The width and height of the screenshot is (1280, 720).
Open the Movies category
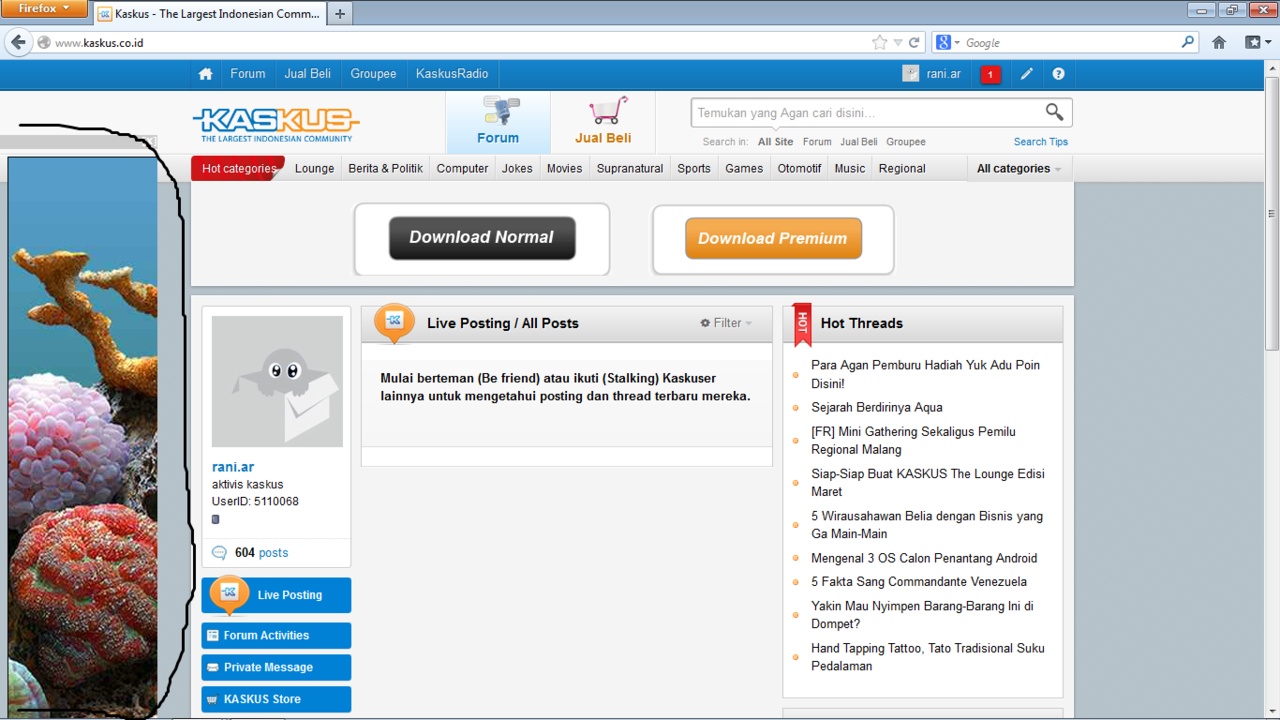point(564,168)
